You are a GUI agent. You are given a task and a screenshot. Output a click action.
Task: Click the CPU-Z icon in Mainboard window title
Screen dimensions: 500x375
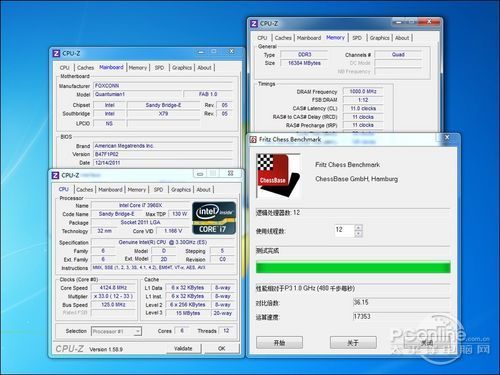coord(56,53)
